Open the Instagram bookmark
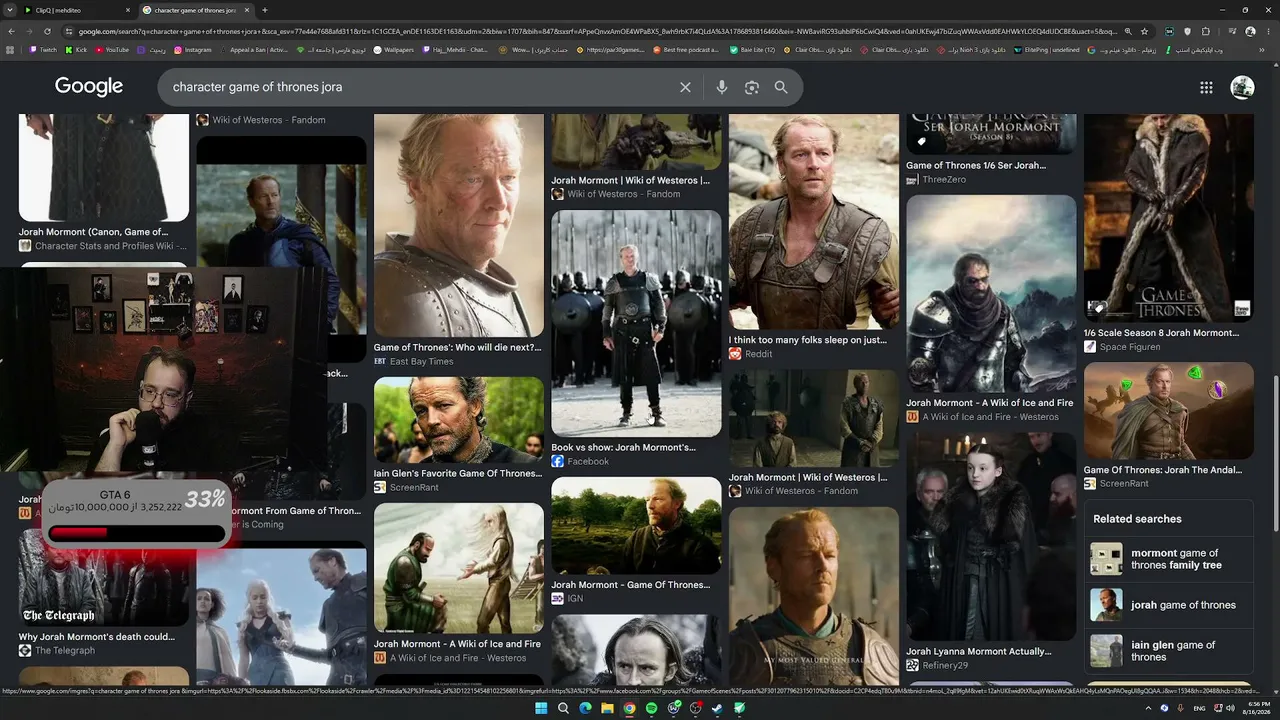 (x=193, y=49)
